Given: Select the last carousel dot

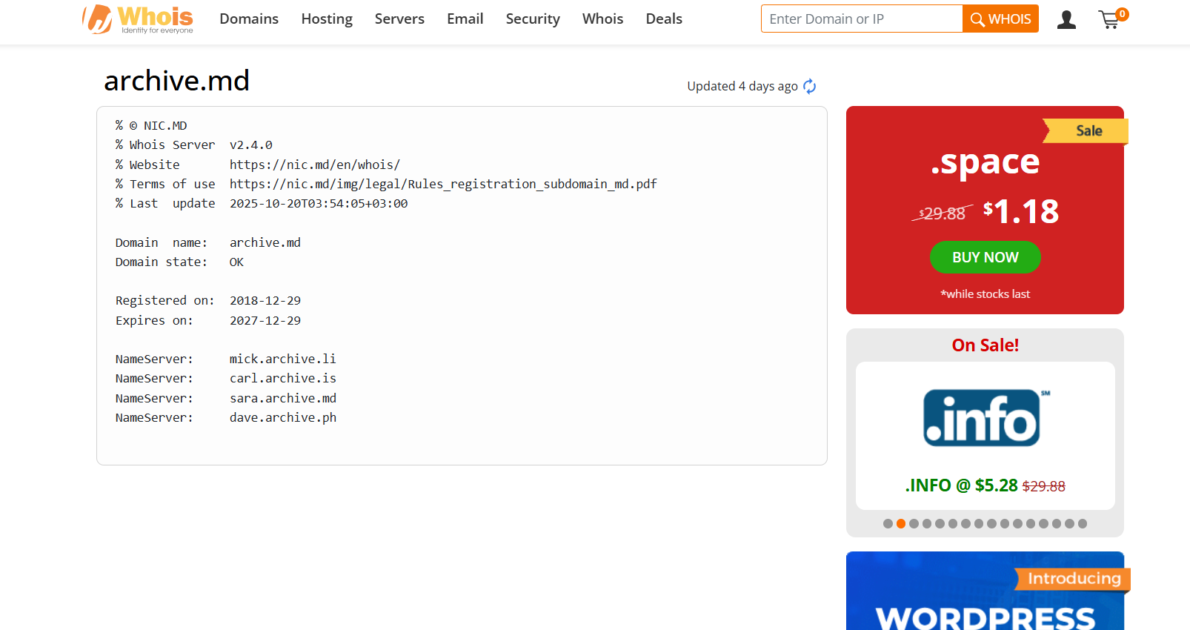Looking at the screenshot, I should [x=1082, y=524].
